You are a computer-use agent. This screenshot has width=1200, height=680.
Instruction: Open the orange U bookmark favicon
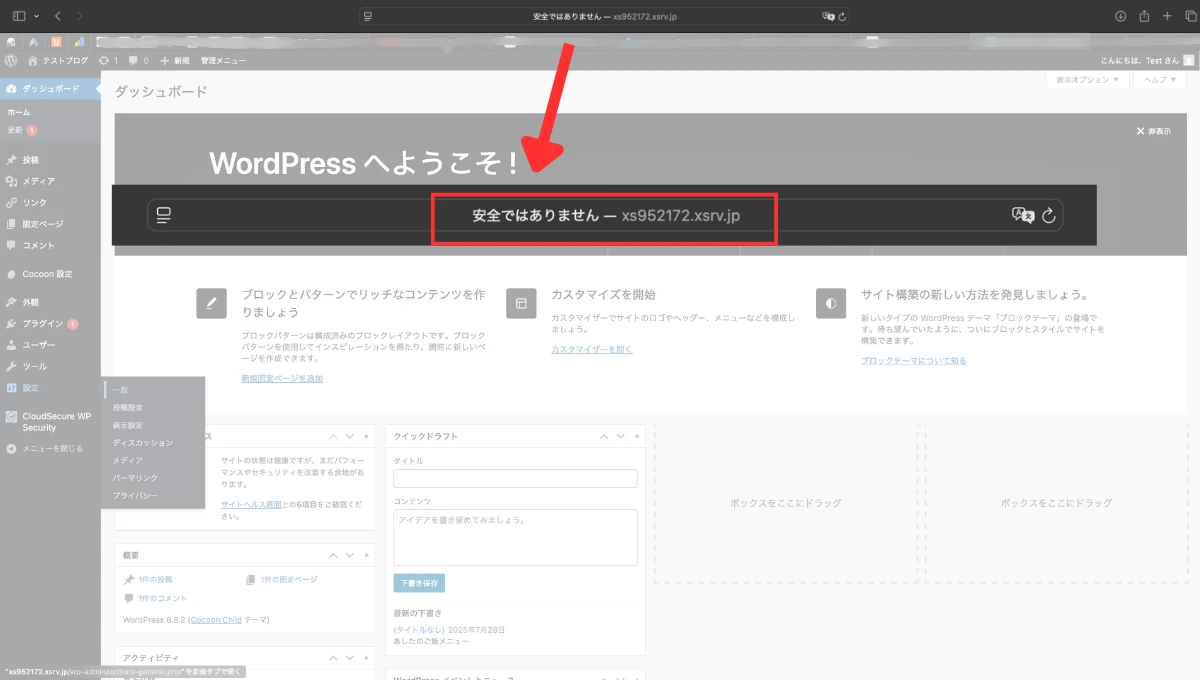(x=56, y=41)
